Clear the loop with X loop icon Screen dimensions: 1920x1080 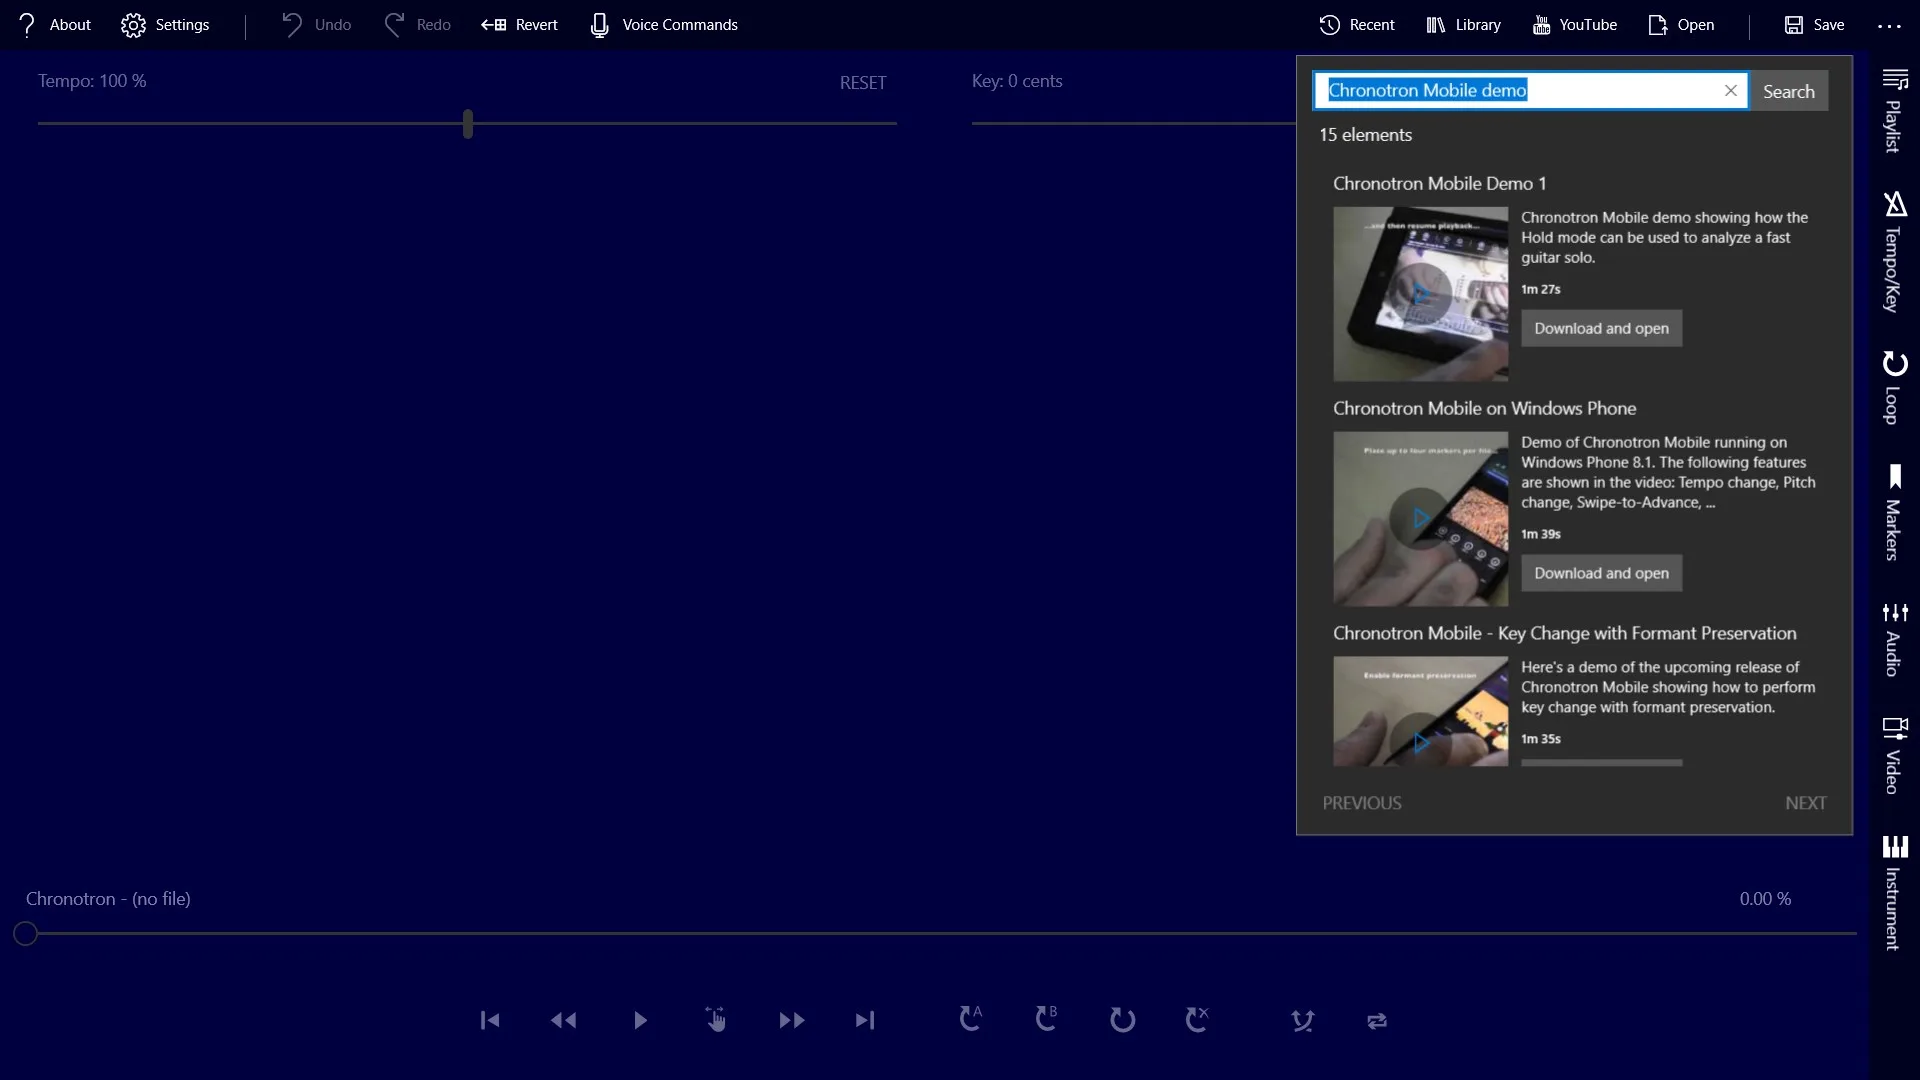click(x=1197, y=1018)
